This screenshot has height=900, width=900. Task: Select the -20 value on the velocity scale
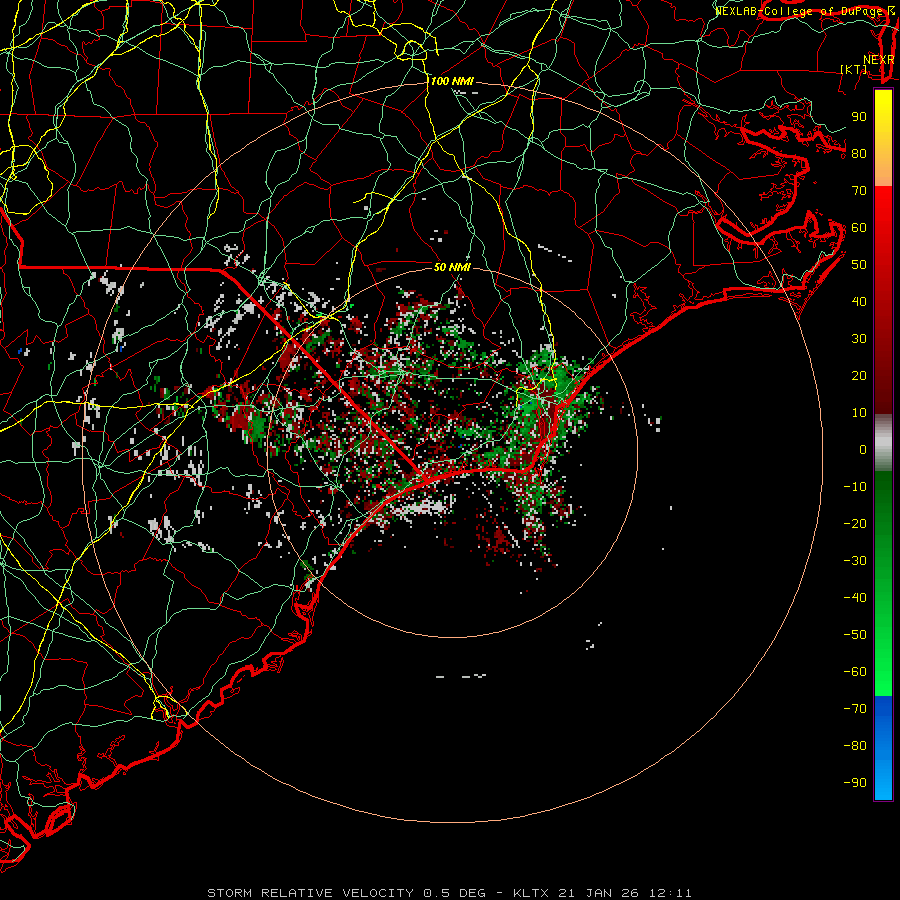(x=855, y=523)
